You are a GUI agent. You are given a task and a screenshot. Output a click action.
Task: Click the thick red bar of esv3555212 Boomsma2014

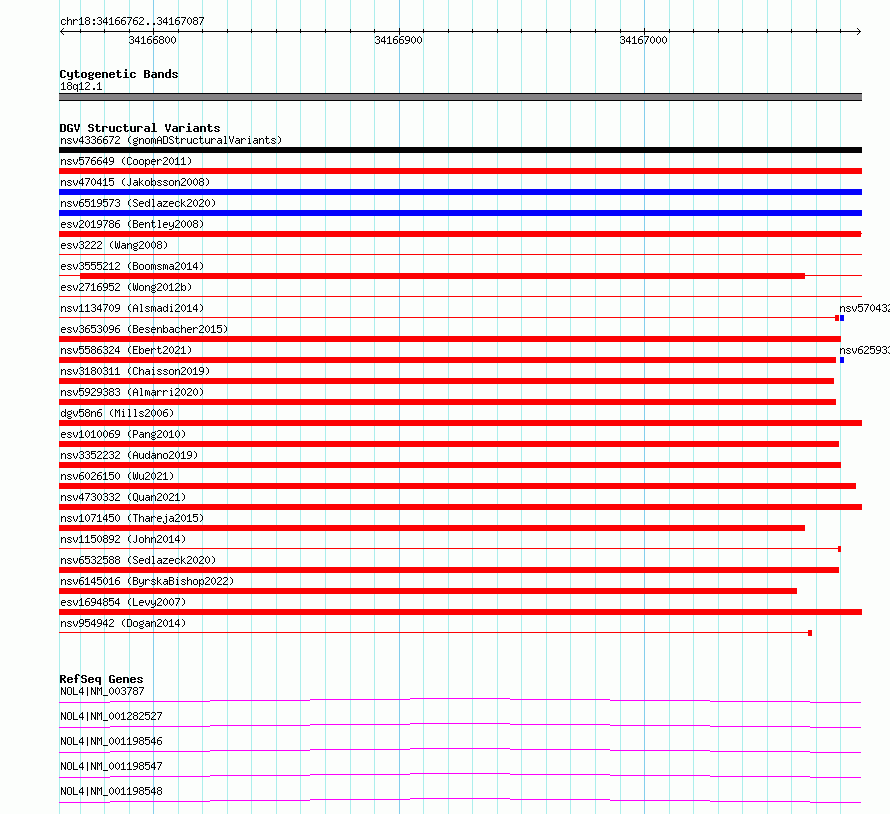coord(442,276)
